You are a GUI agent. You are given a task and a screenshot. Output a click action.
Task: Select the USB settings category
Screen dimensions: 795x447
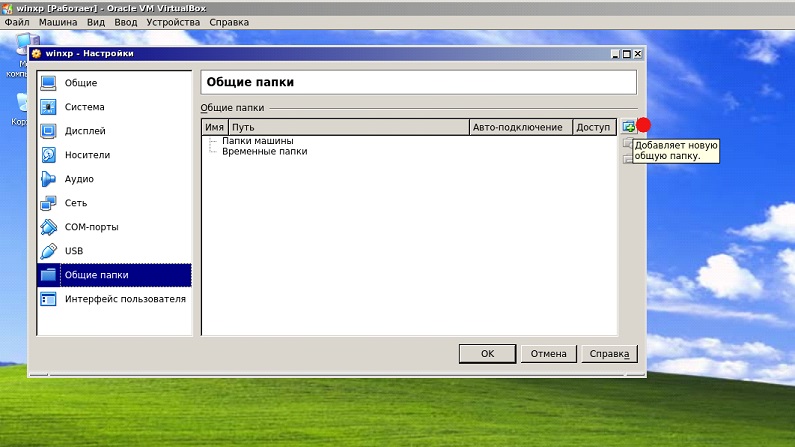(x=74, y=251)
